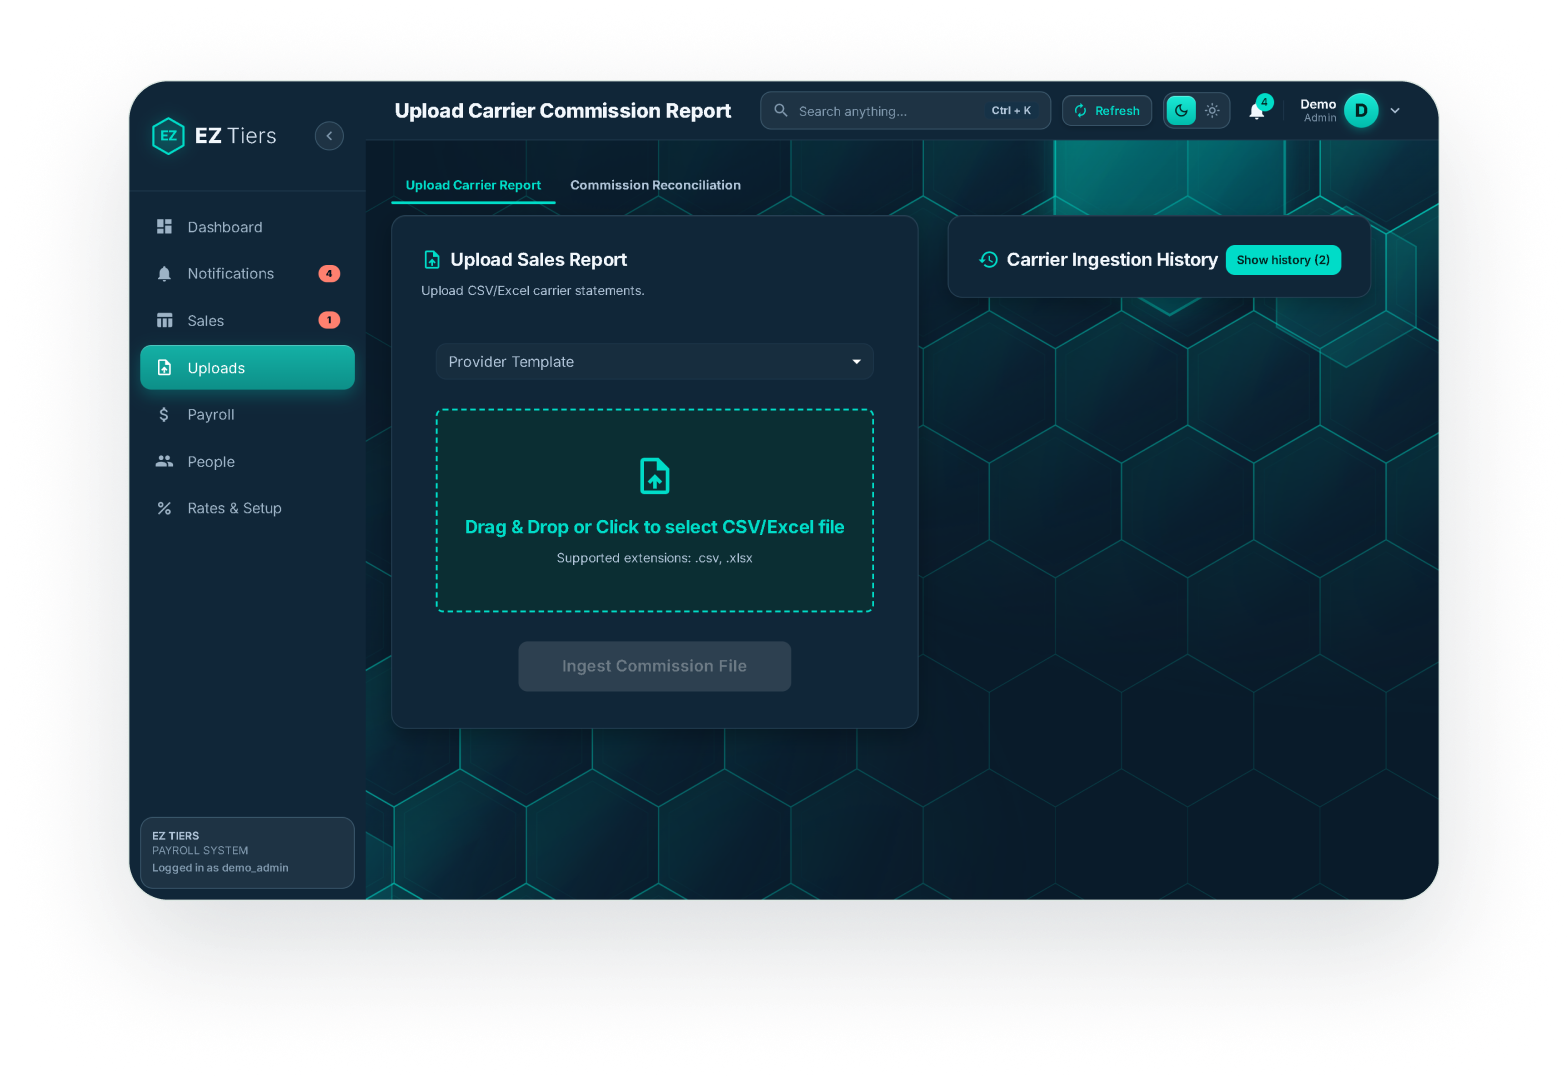
Task: Click Upload CSV/Excel carrier statements text
Action: (x=533, y=291)
